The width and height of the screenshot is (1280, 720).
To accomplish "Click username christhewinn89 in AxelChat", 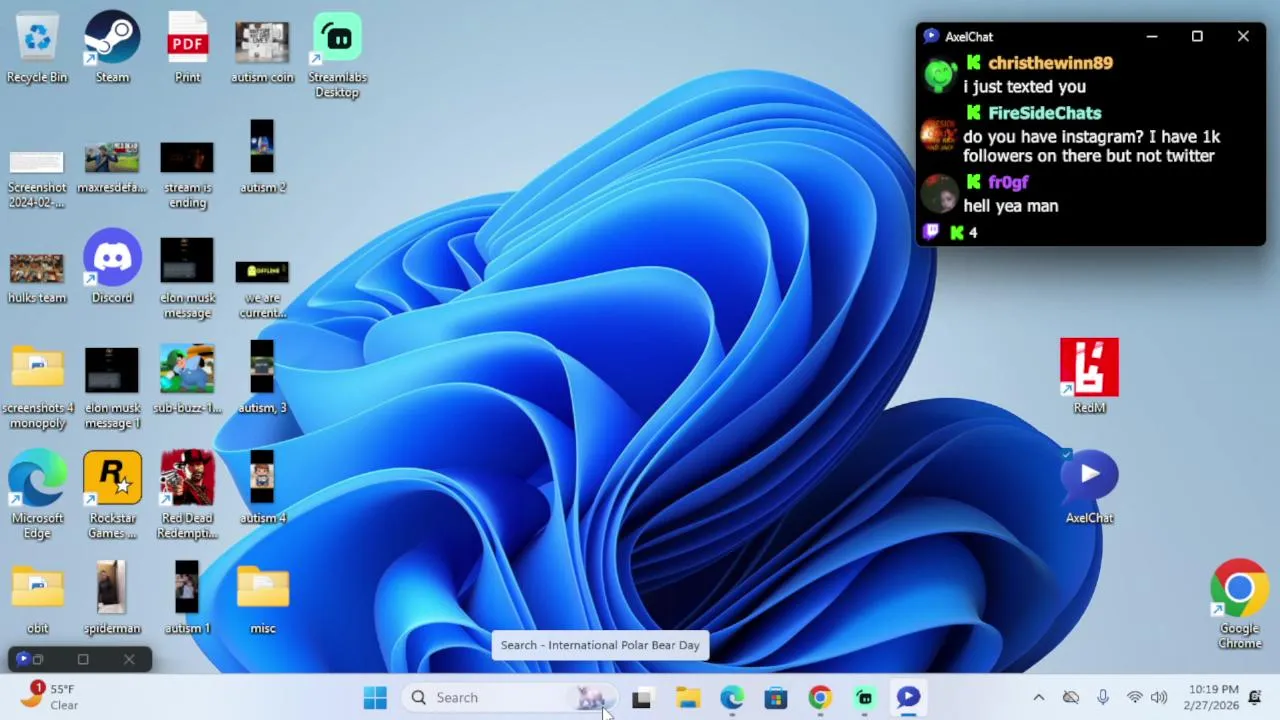I will [1050, 63].
